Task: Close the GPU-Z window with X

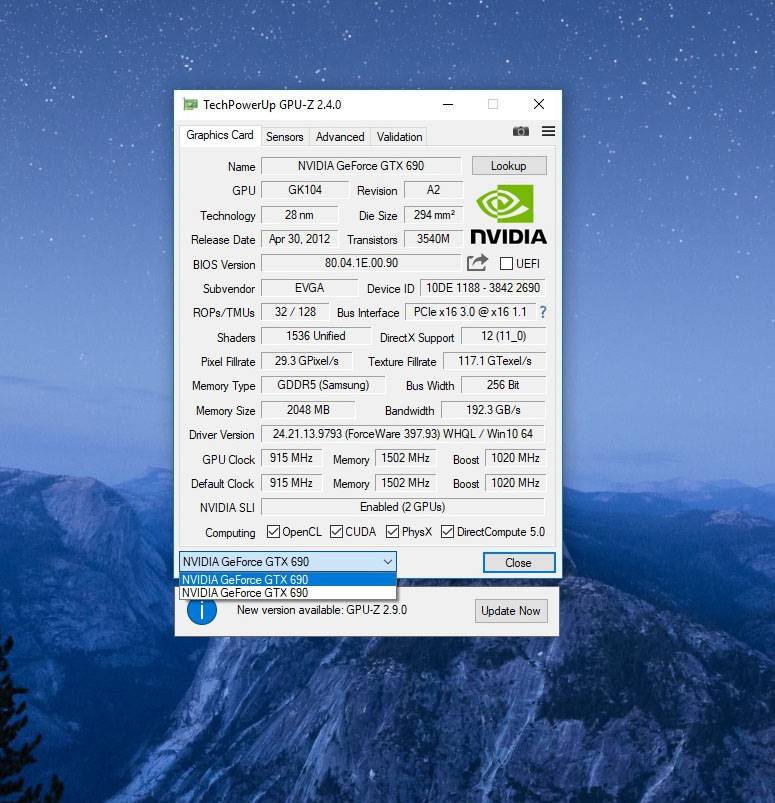Action: (539, 104)
